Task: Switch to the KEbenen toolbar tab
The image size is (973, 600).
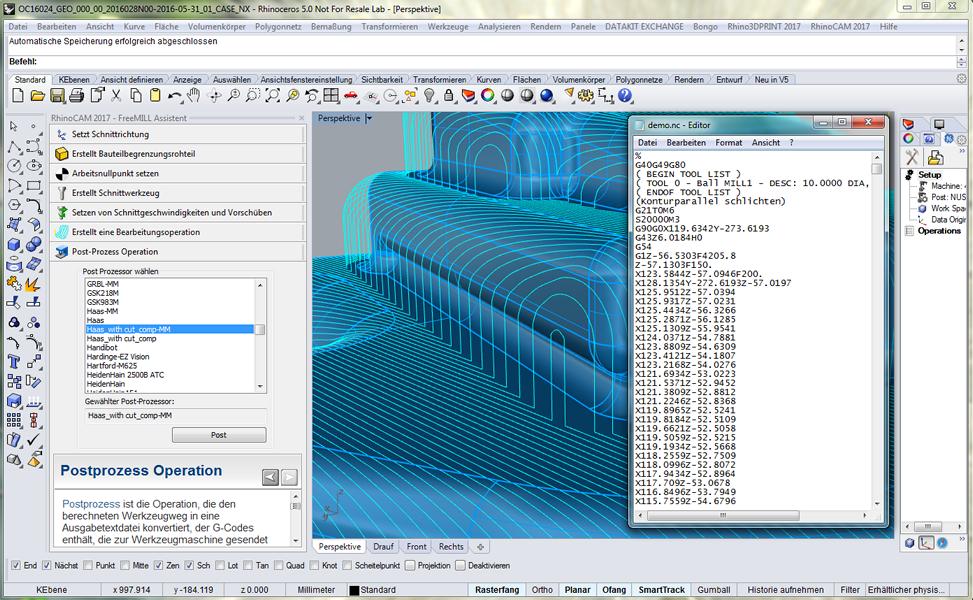Action: point(74,79)
